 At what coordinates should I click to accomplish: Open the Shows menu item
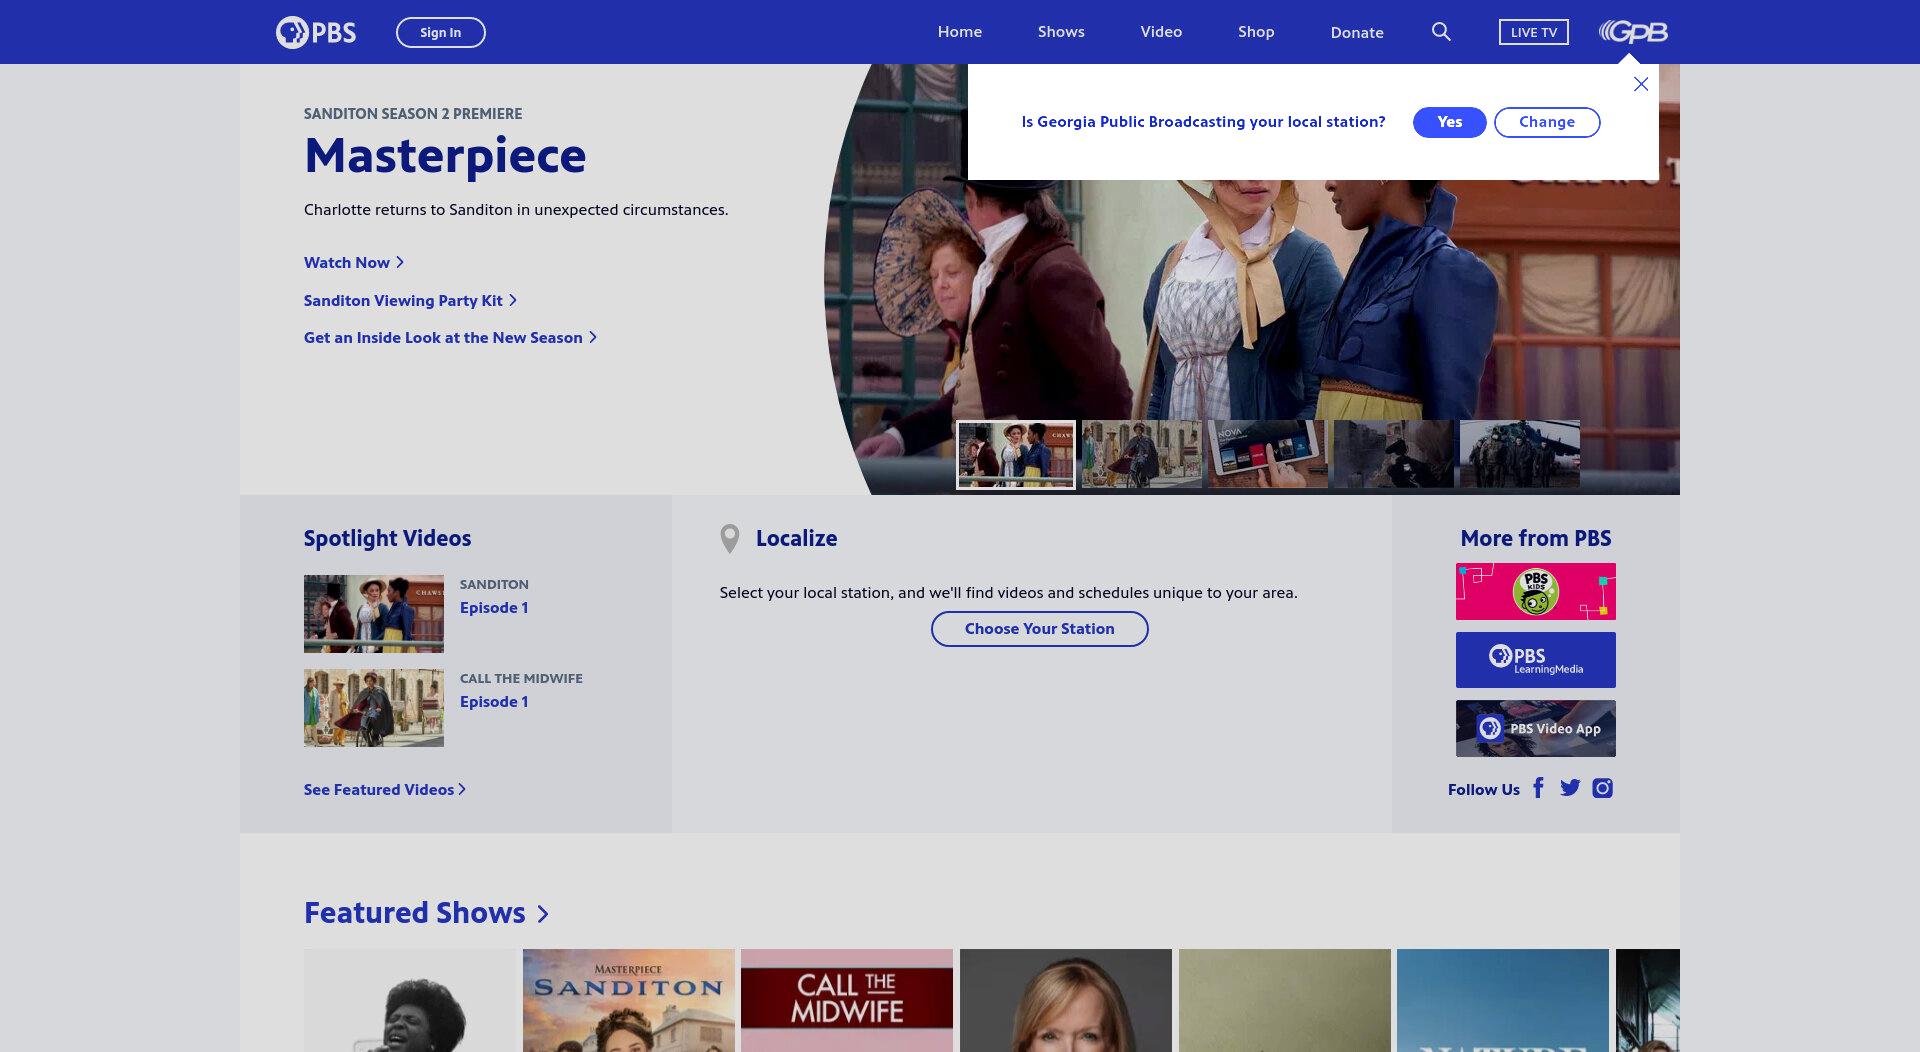pyautogui.click(x=1061, y=32)
